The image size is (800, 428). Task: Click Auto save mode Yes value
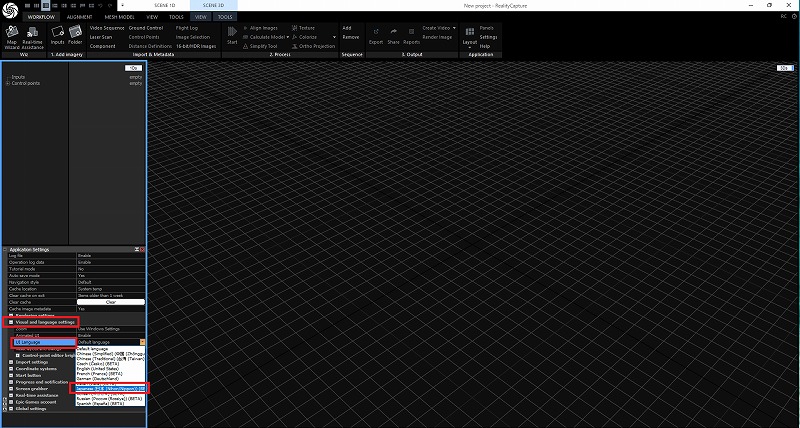click(x=111, y=275)
